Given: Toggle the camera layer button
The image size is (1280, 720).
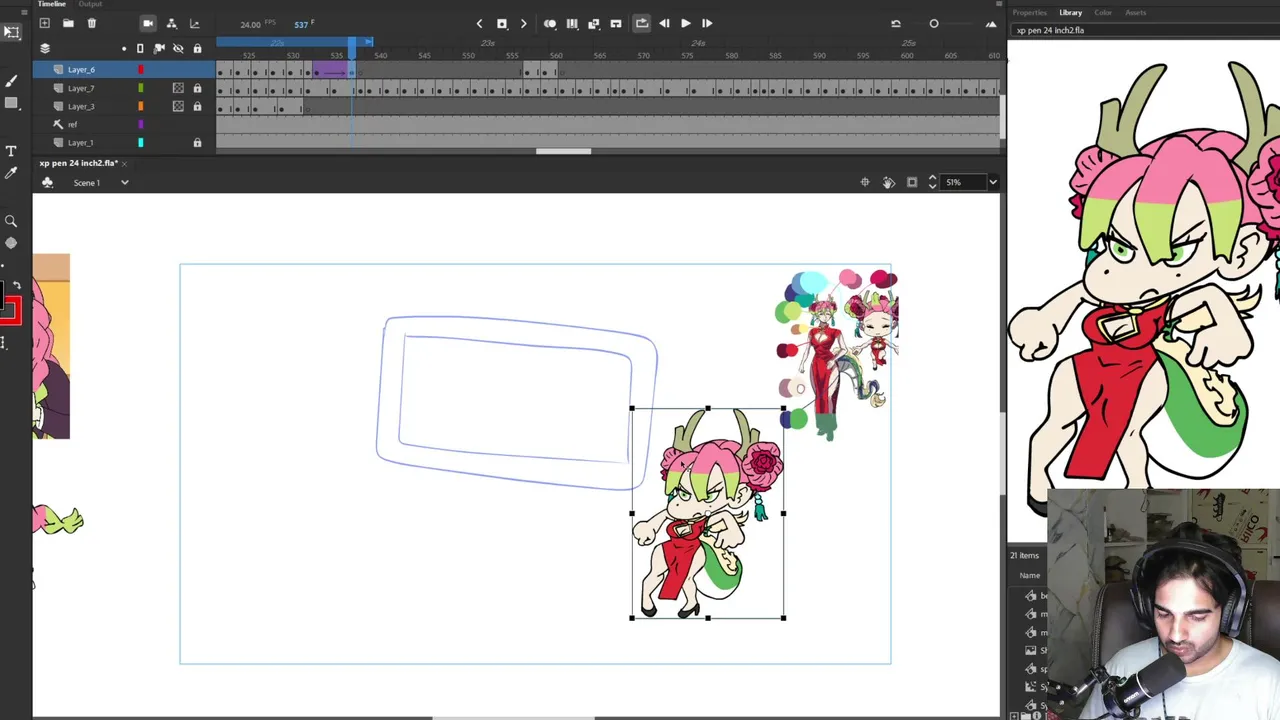Looking at the screenshot, I should pos(148,23).
